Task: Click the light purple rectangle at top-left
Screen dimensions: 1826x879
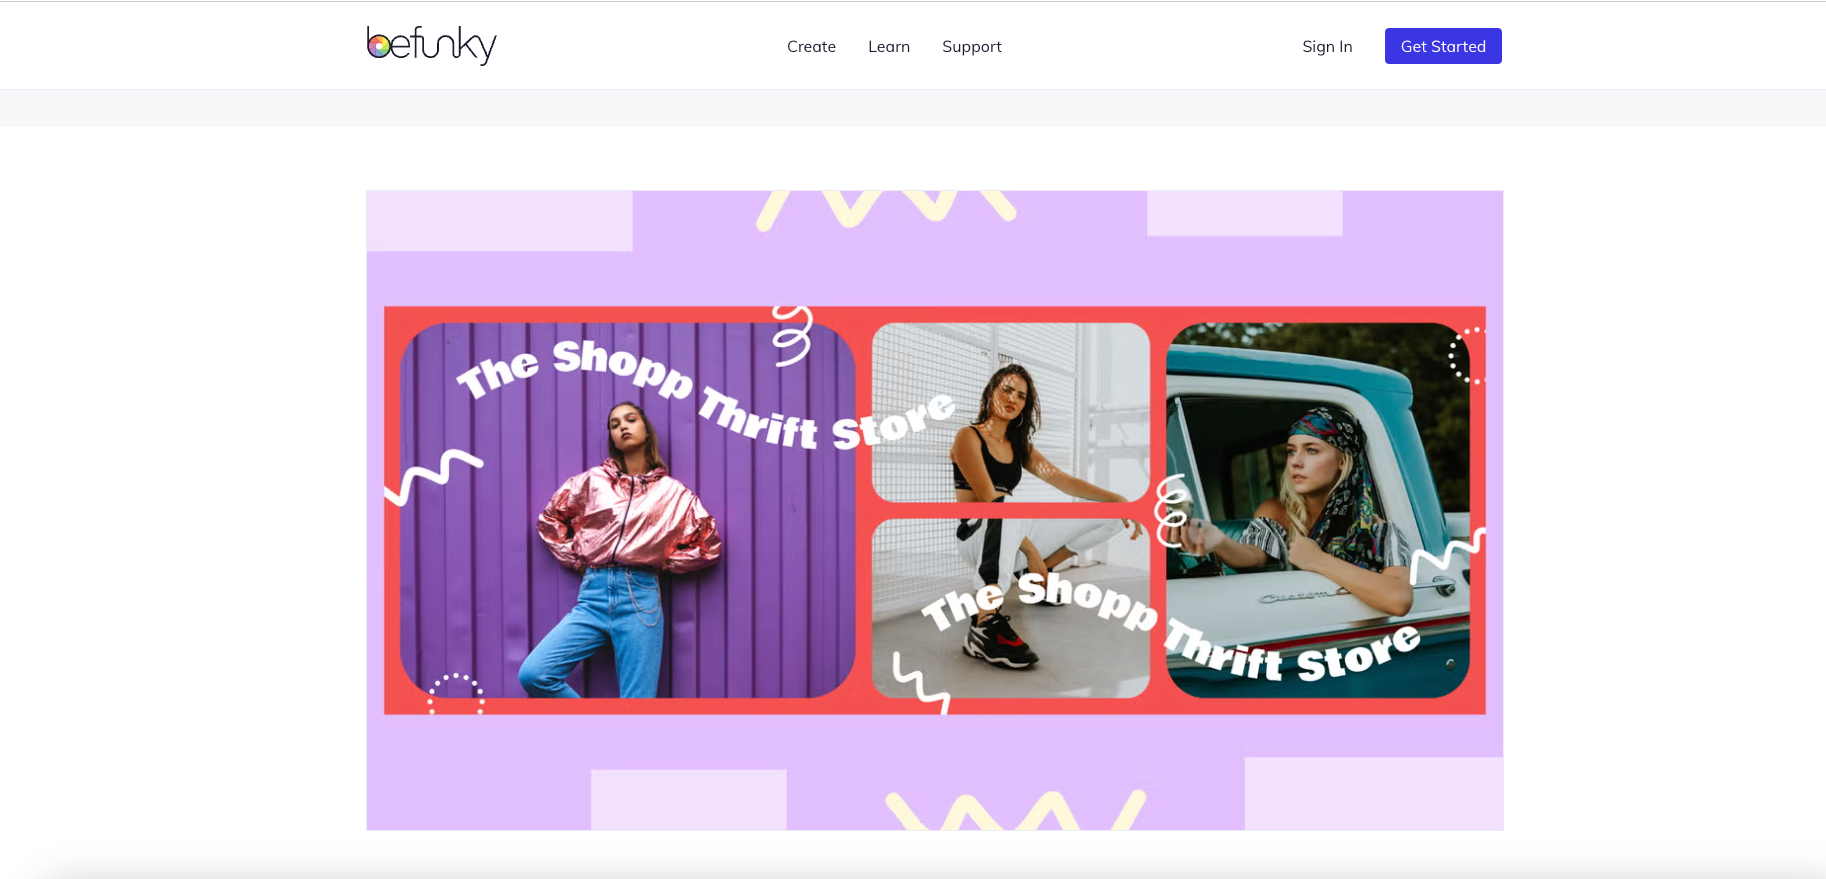Action: click(x=500, y=221)
